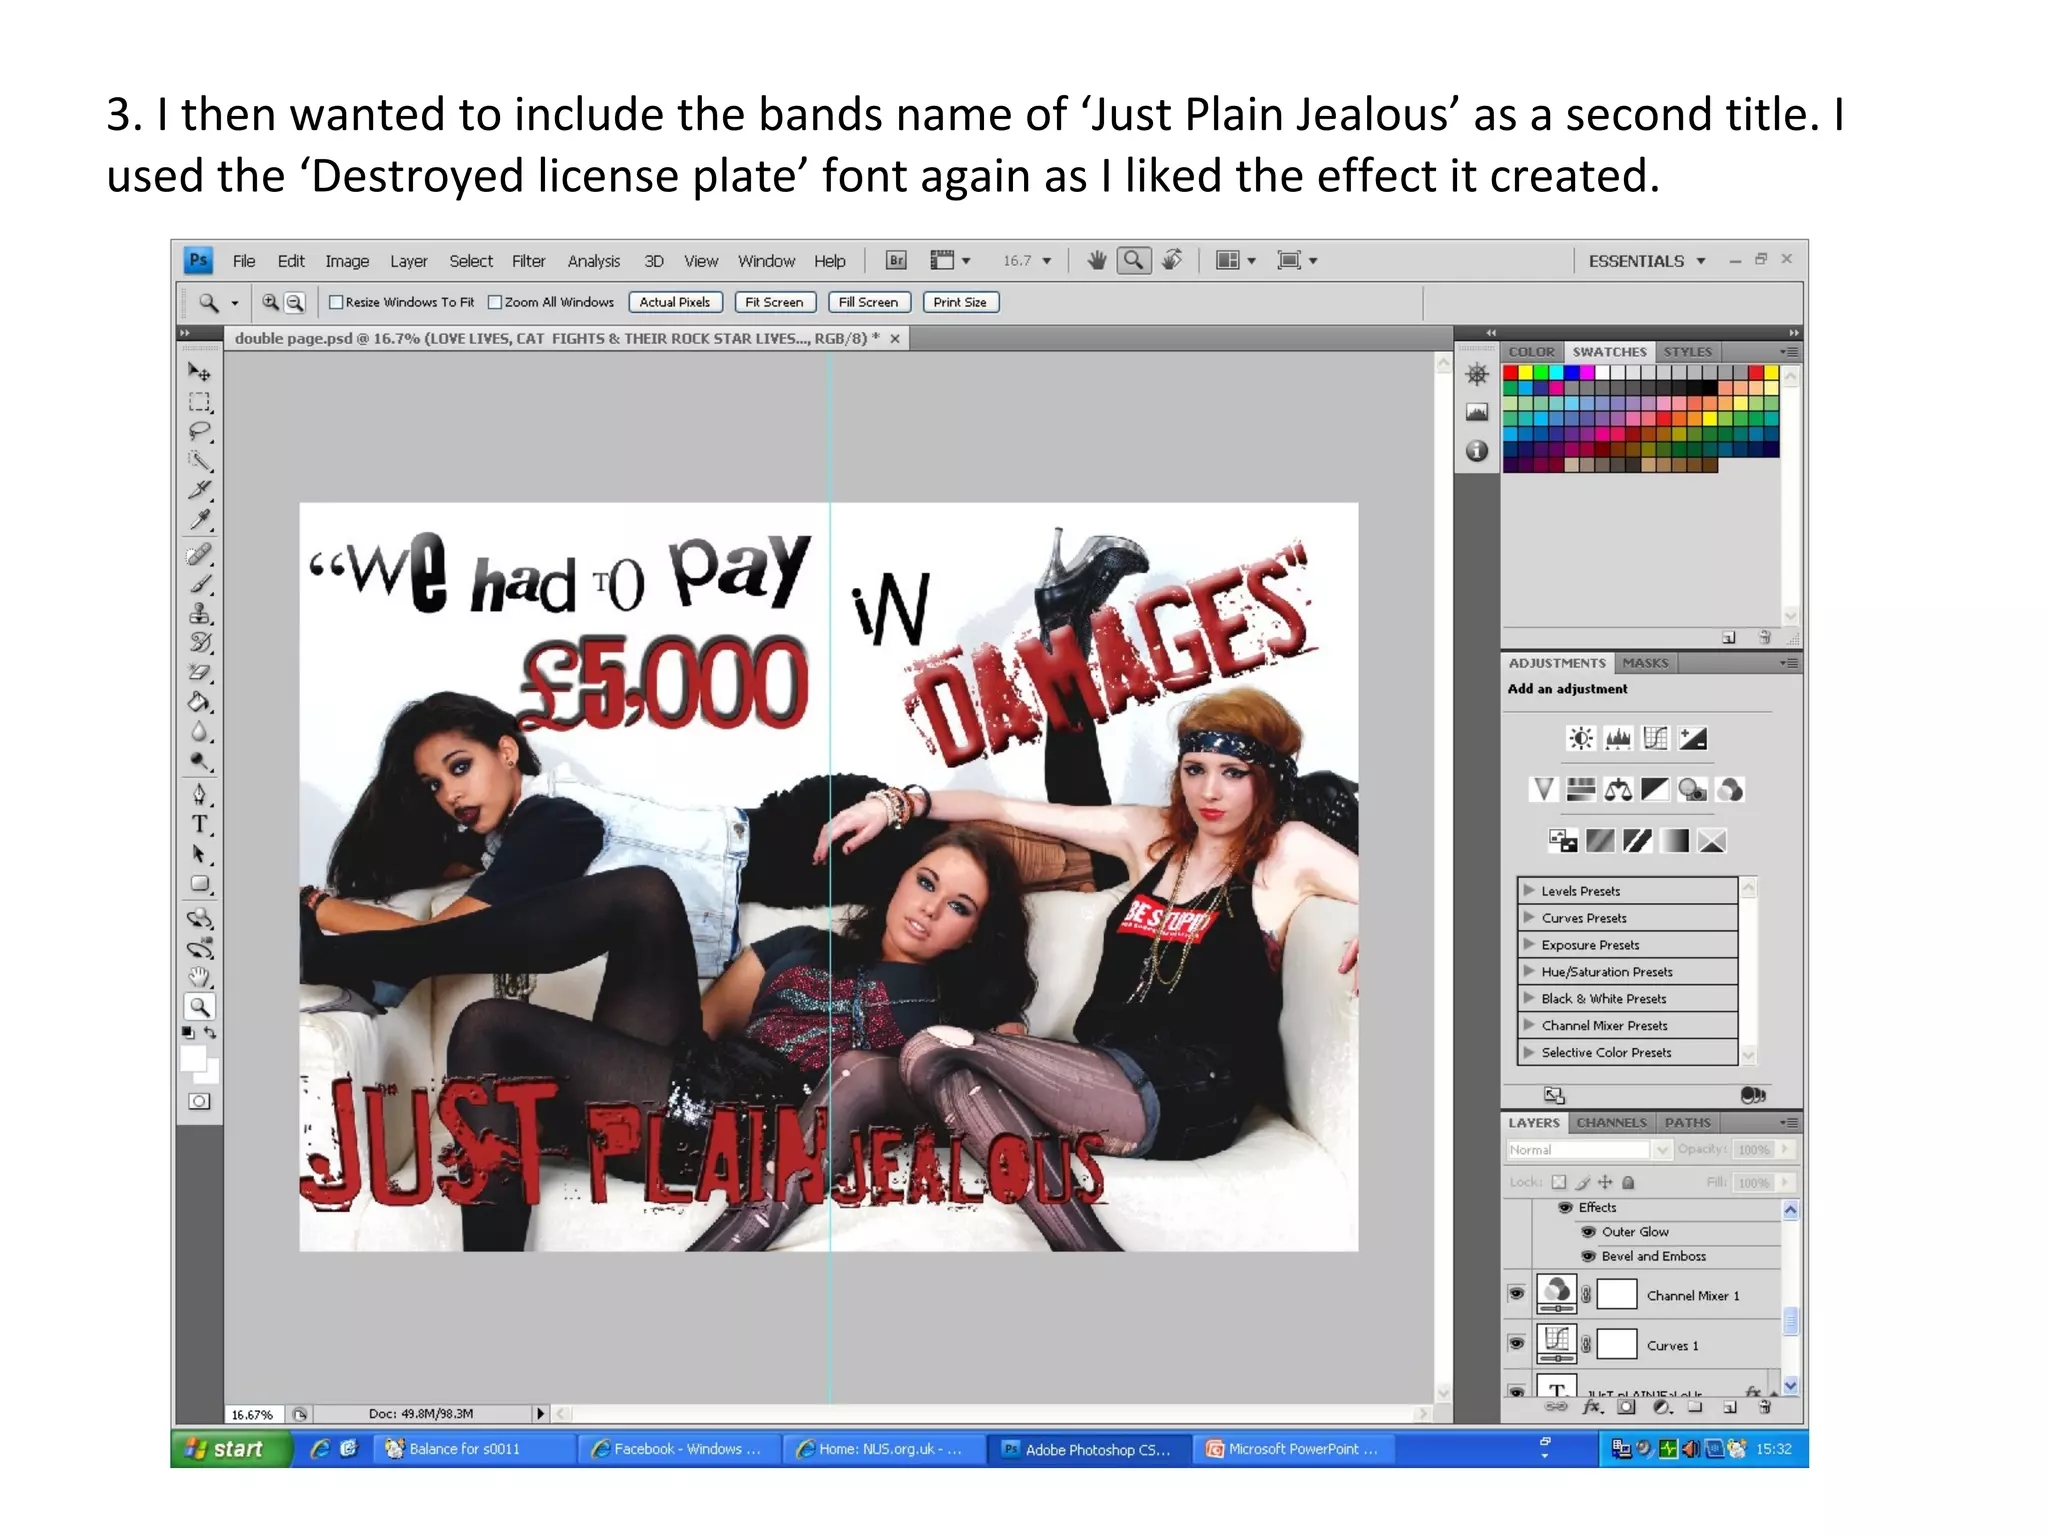Toggle Bevel and Emboss effect visibility
Viewport: 2048px width, 1536px height.
1587,1256
